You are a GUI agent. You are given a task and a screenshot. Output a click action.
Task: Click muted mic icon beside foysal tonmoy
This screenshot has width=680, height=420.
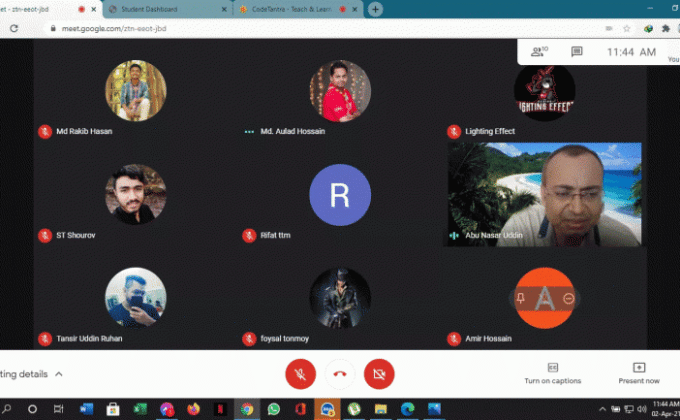[249, 338]
